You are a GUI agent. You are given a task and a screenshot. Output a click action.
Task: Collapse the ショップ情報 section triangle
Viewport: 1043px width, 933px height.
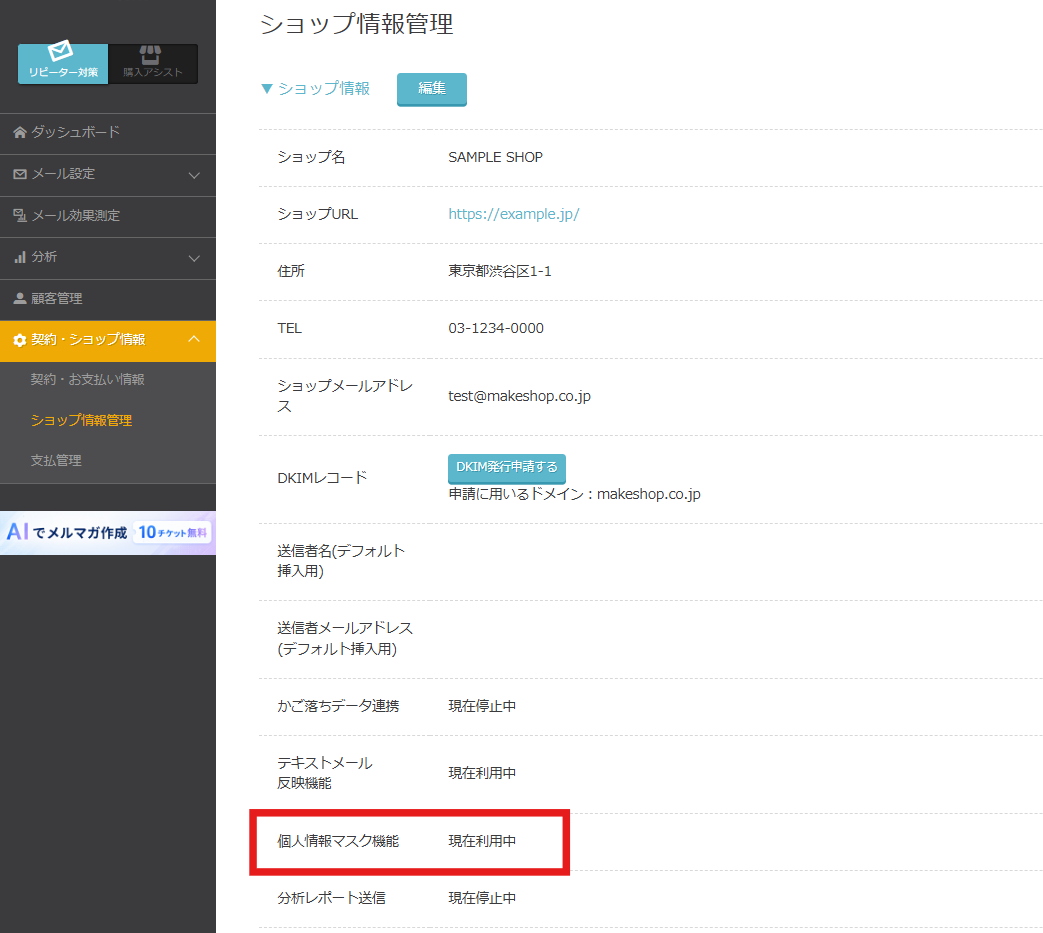pos(267,88)
